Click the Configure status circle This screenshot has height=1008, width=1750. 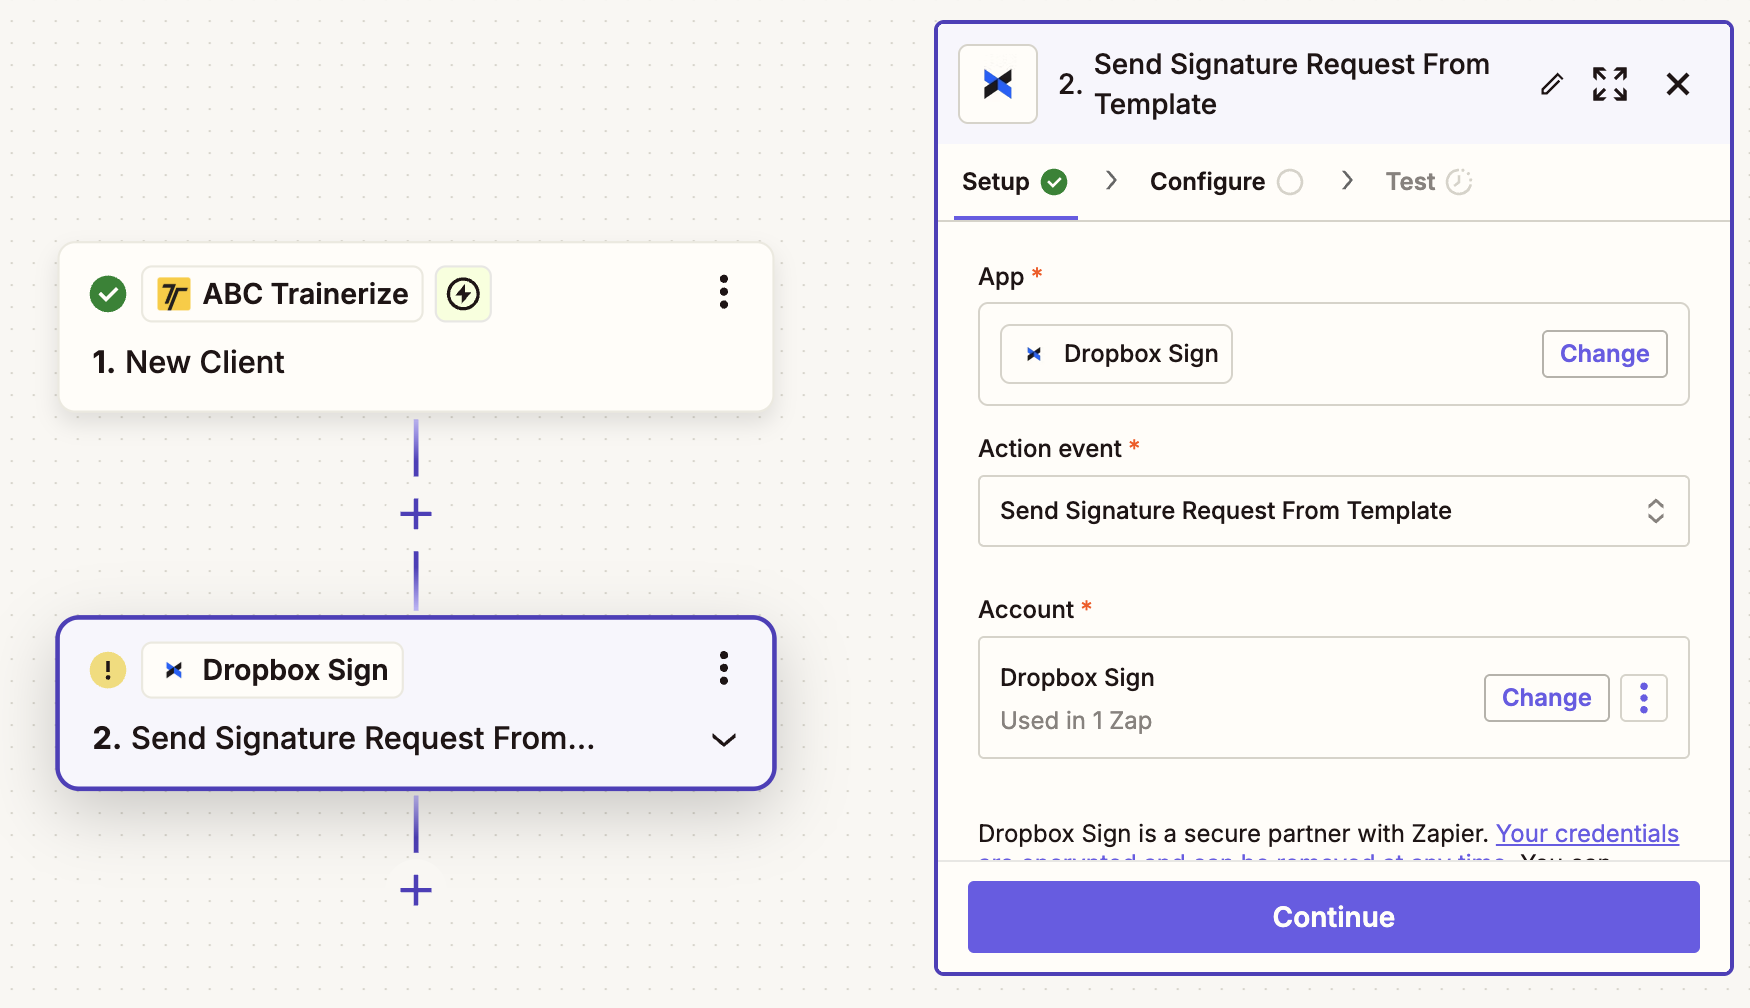point(1290,182)
